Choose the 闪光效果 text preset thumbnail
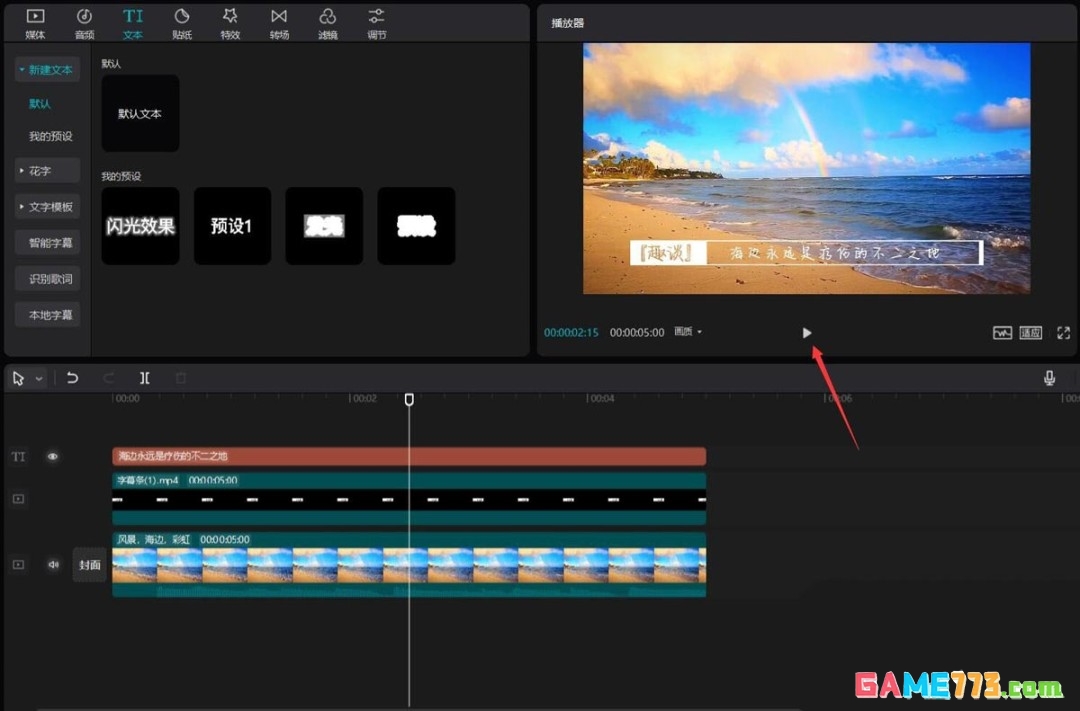Image resolution: width=1080 pixels, height=711 pixels. [140, 226]
